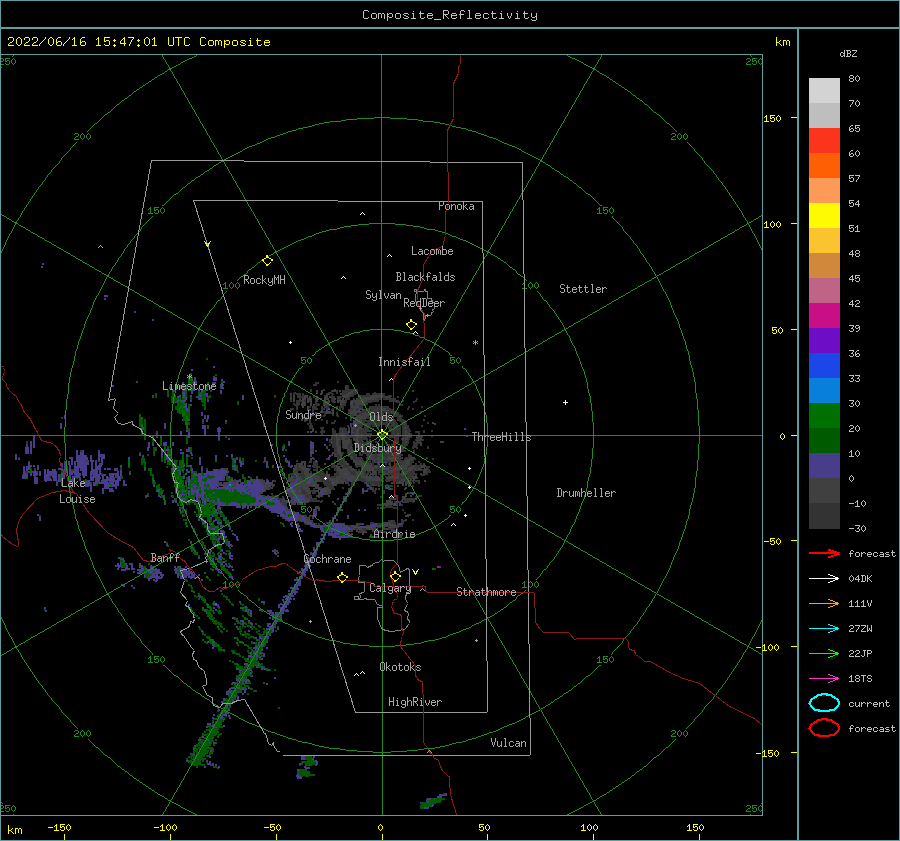Screen dimensions: 900x841
Task: Click the Lake Louise label
Action: click(x=77, y=491)
